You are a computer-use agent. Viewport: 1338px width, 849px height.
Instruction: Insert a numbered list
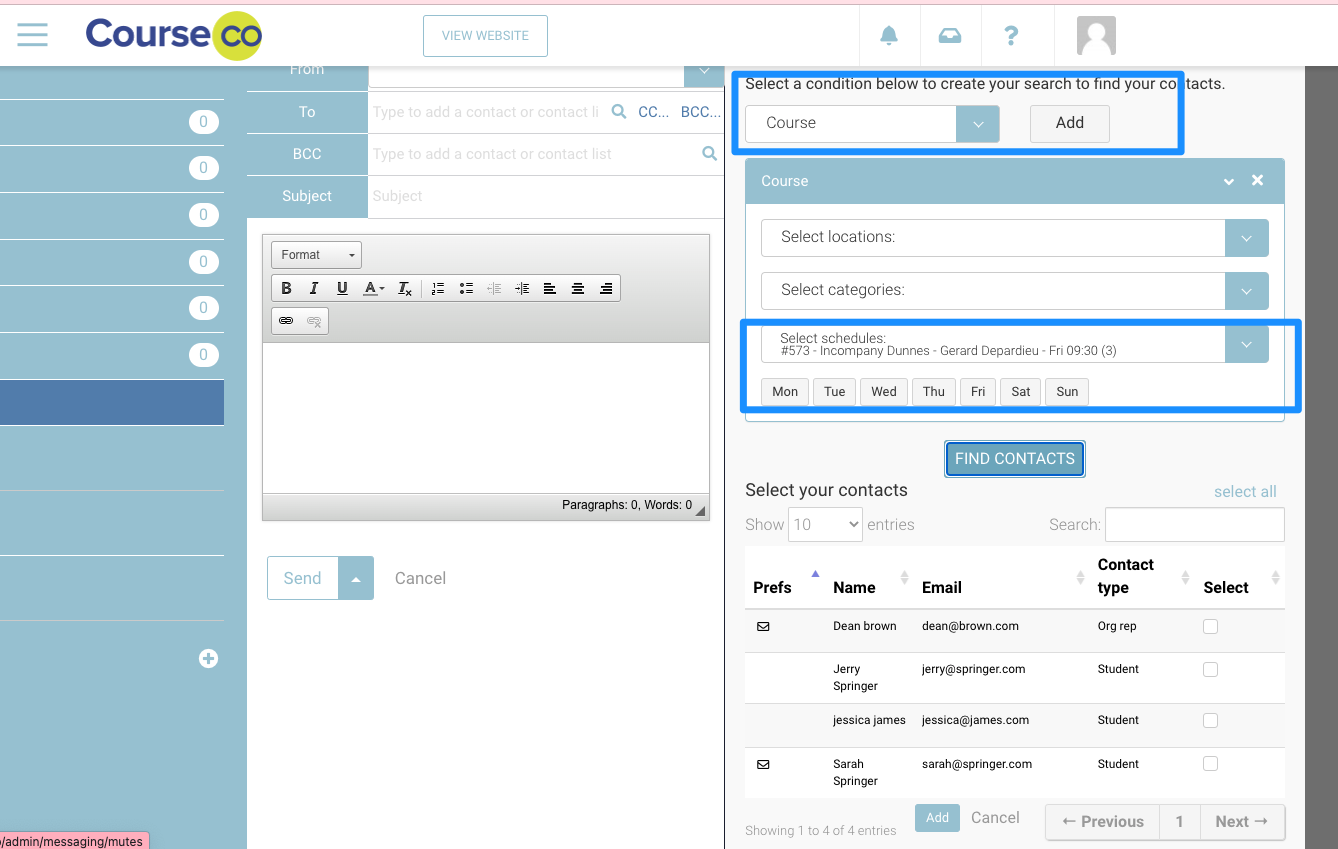438,288
